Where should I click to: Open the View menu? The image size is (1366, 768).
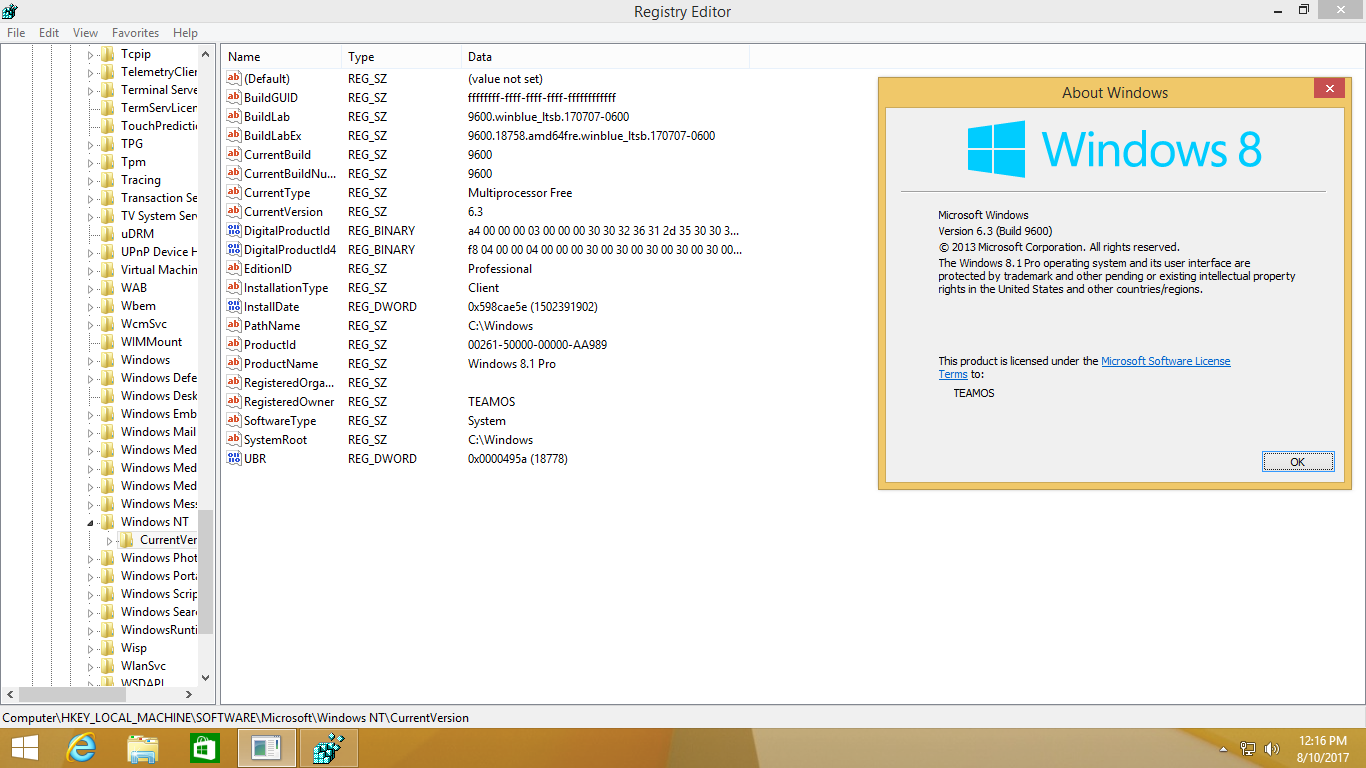(x=86, y=33)
